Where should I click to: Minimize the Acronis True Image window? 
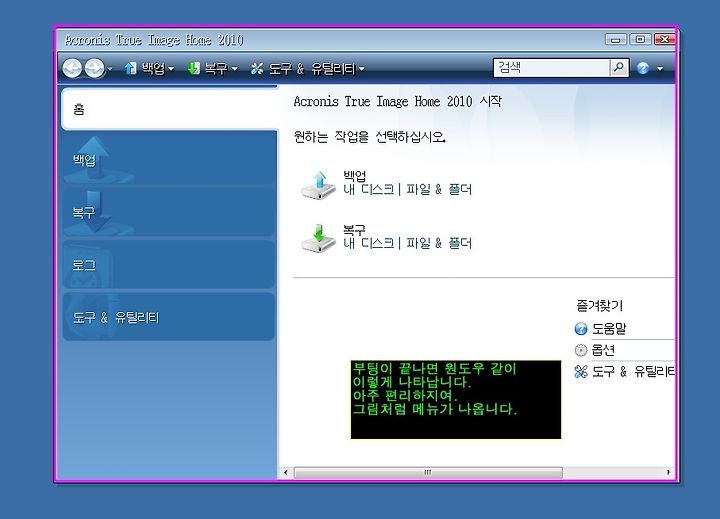(x=616, y=39)
